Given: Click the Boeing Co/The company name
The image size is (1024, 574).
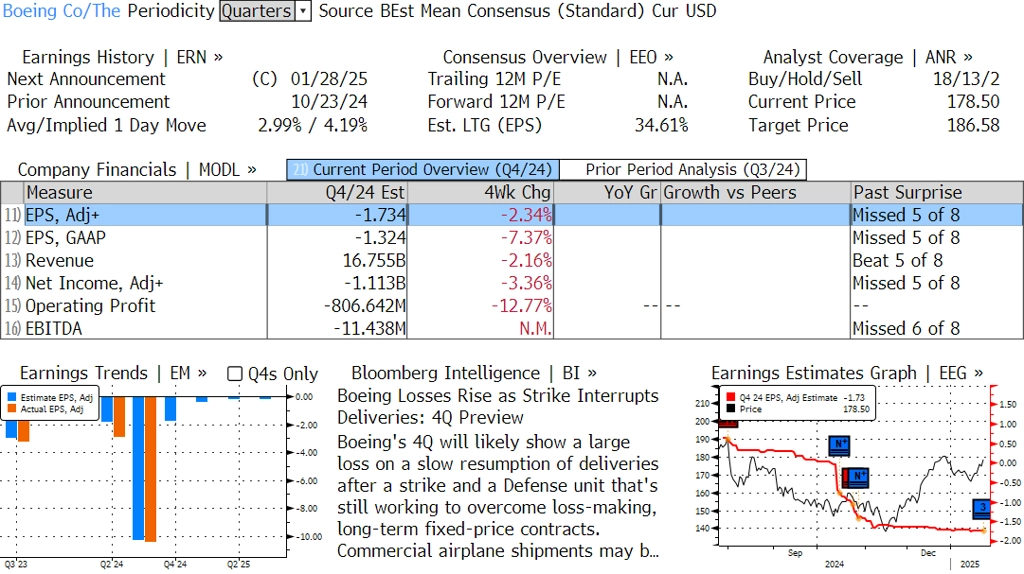Looking at the screenshot, I should (x=62, y=11).
